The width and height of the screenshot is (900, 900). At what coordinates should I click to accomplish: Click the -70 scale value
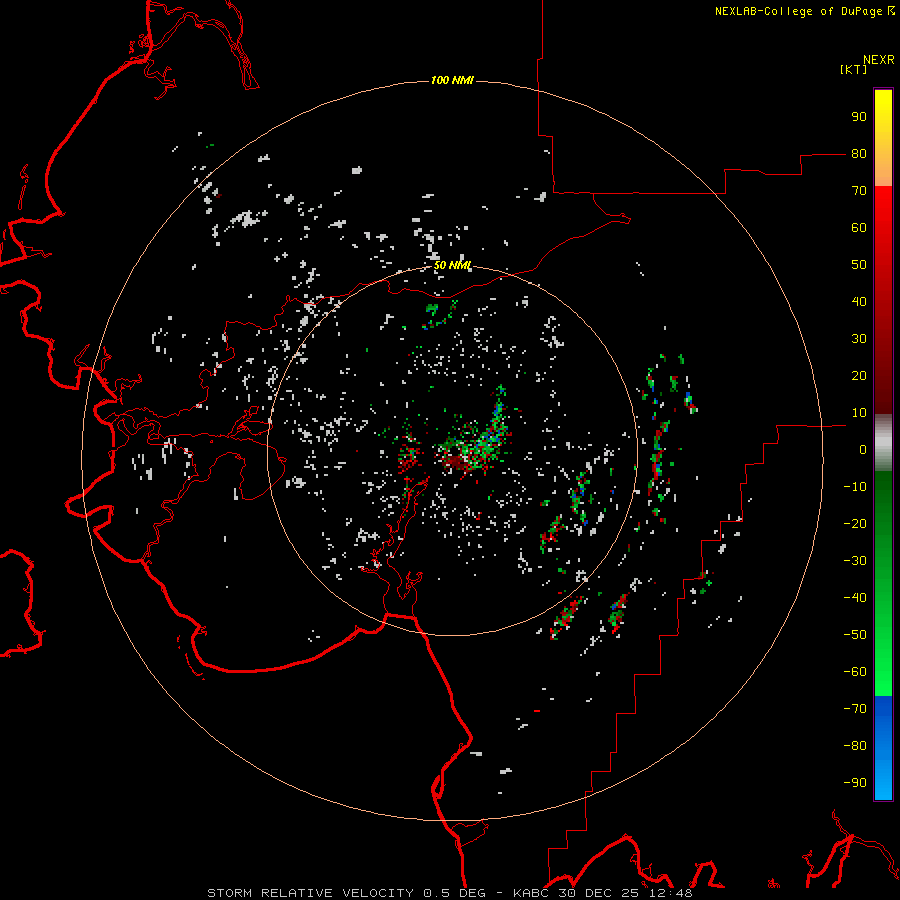[x=855, y=709]
